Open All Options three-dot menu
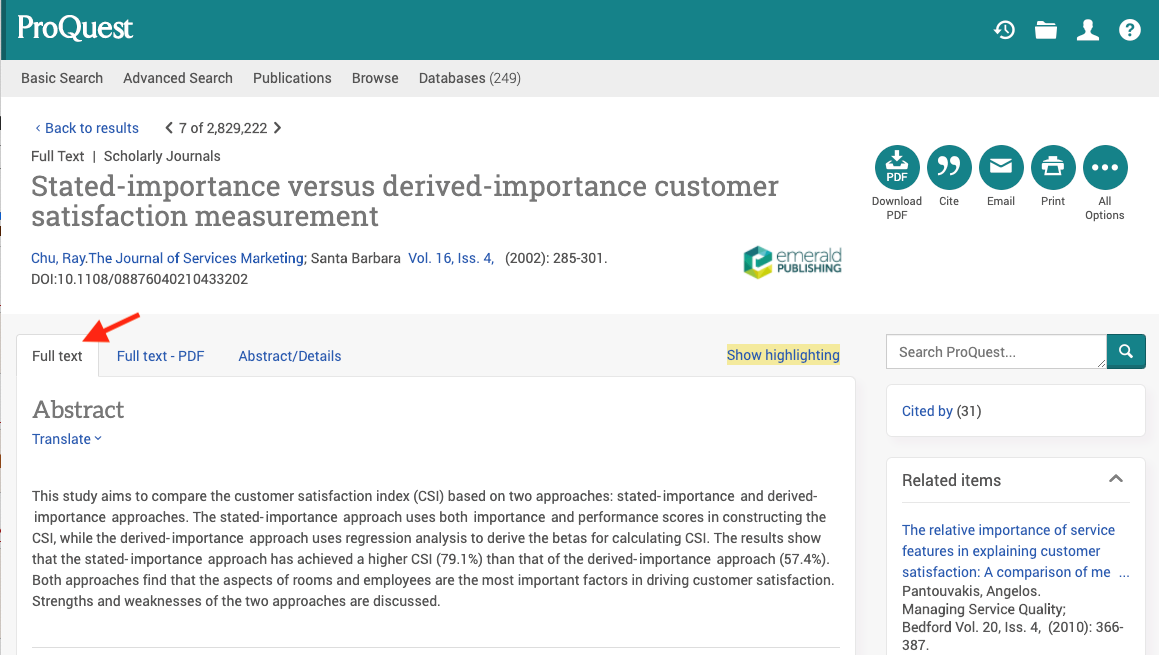Screen dimensions: 1159x655 [x=1105, y=167]
